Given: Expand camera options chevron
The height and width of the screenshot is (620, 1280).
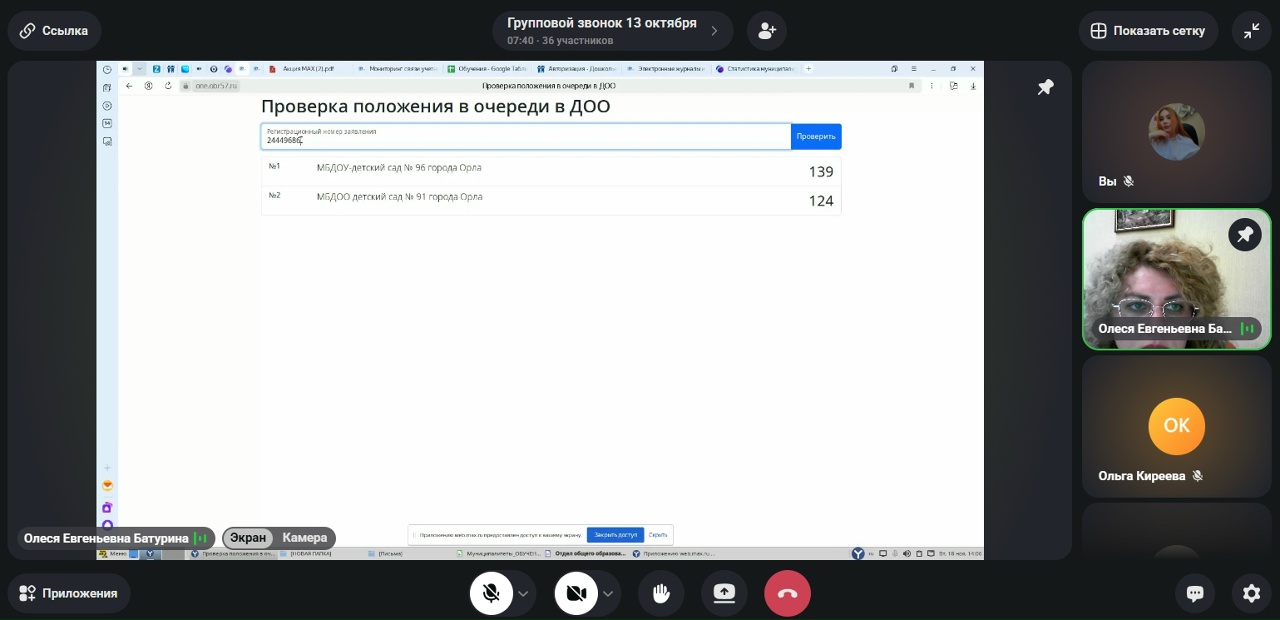Looking at the screenshot, I should point(608,593).
